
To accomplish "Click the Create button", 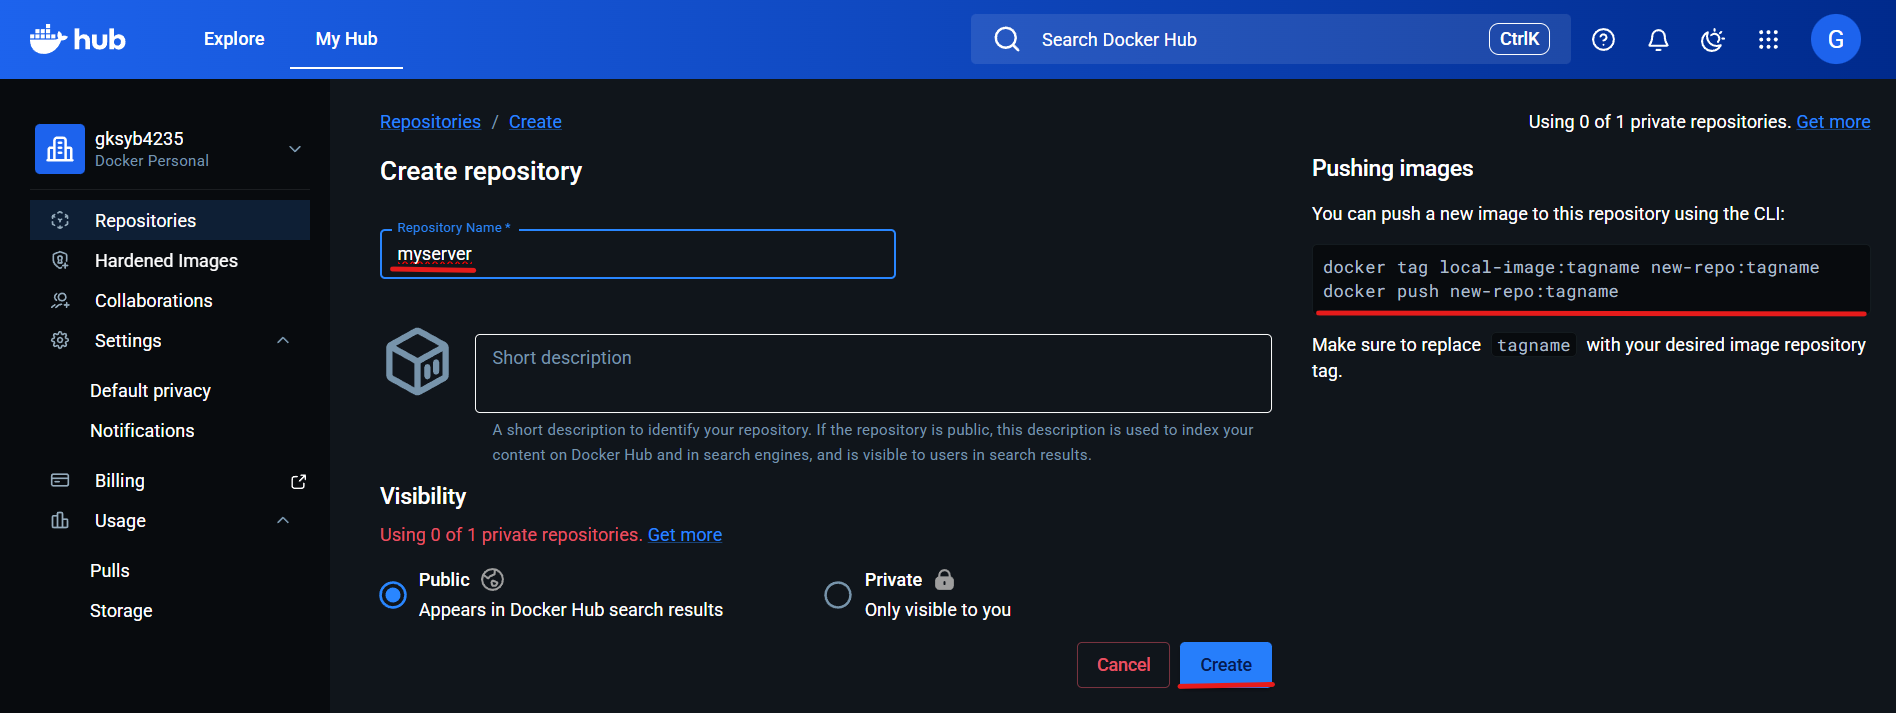I will 1226,665.
